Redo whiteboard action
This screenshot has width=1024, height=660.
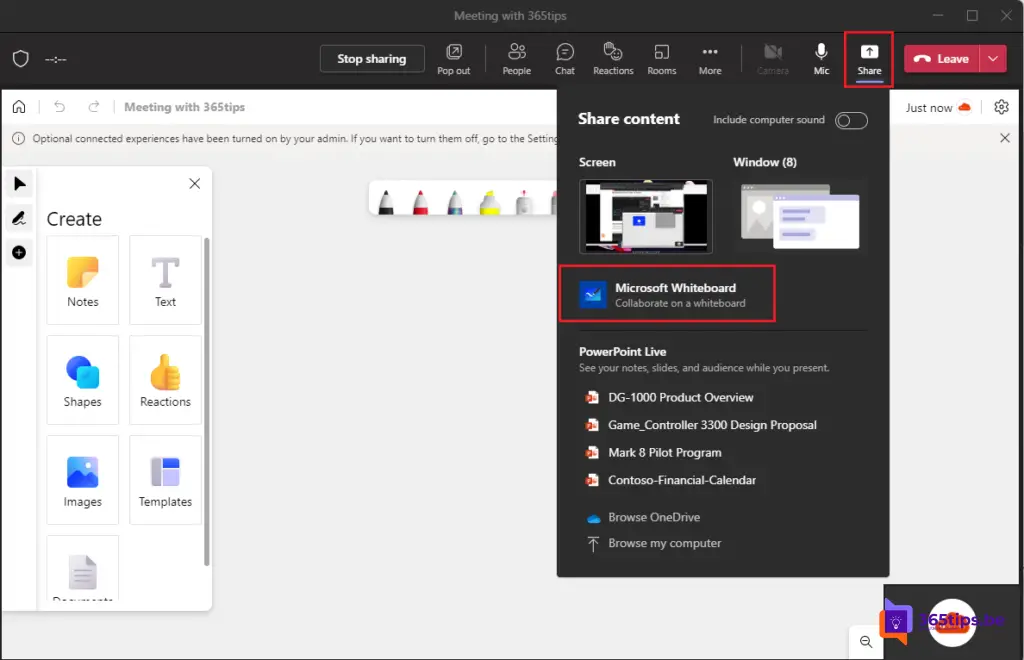(93, 106)
